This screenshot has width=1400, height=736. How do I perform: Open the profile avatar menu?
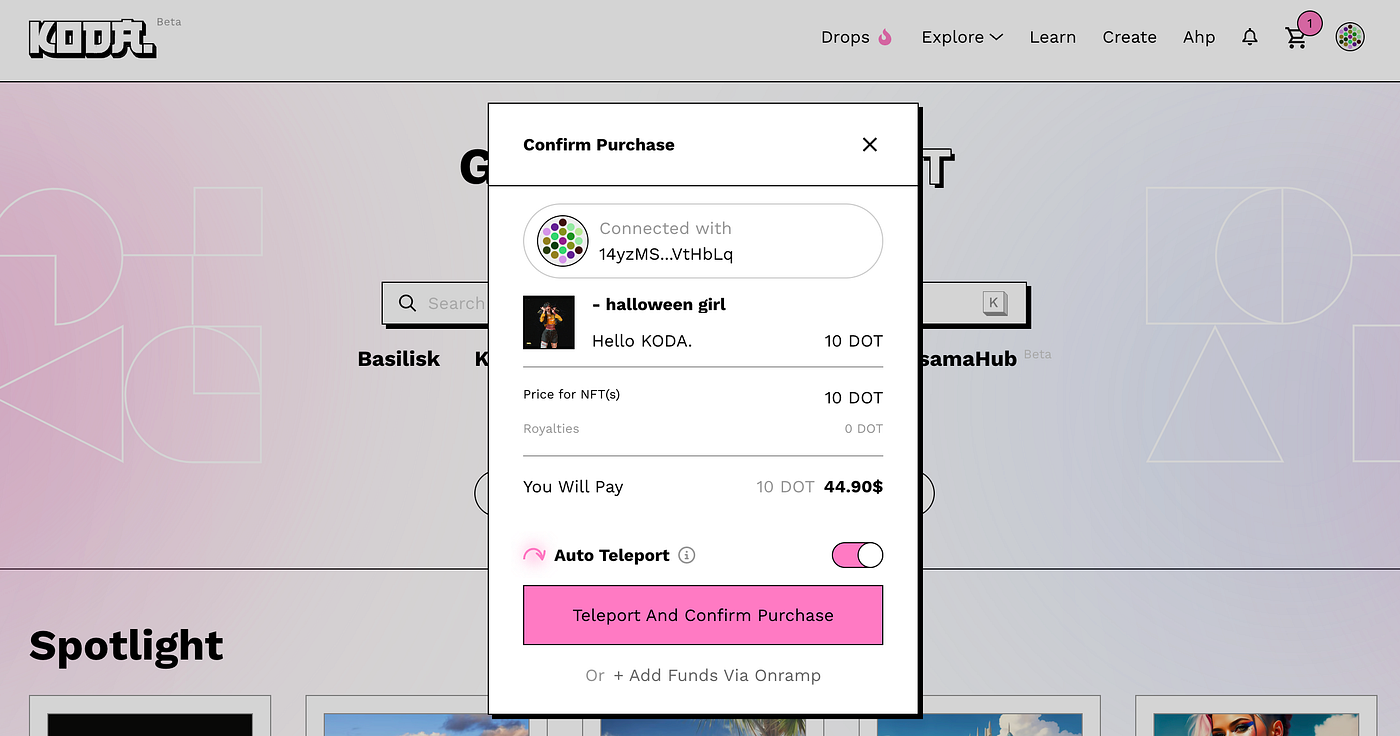click(x=1350, y=38)
